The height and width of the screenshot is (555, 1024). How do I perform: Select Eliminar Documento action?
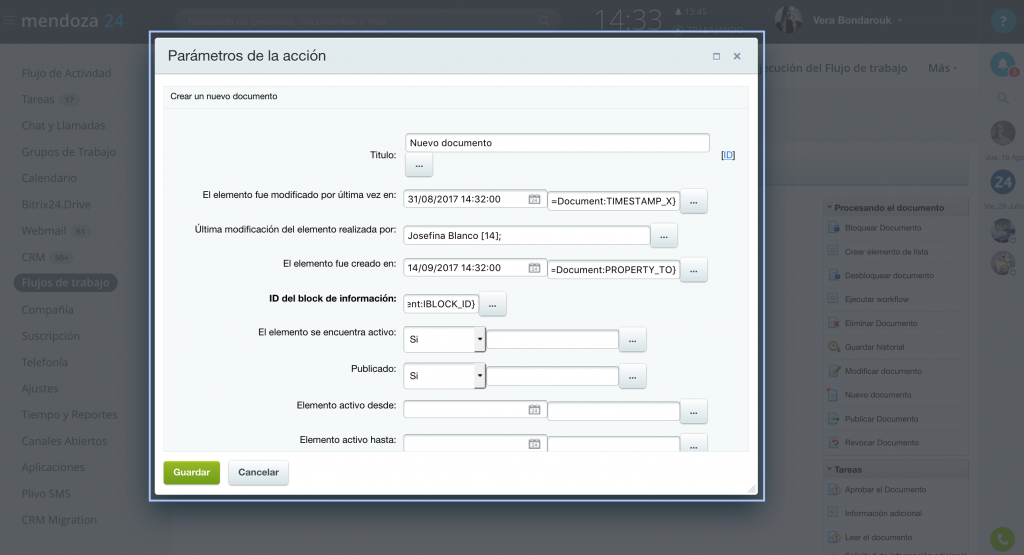[x=881, y=323]
